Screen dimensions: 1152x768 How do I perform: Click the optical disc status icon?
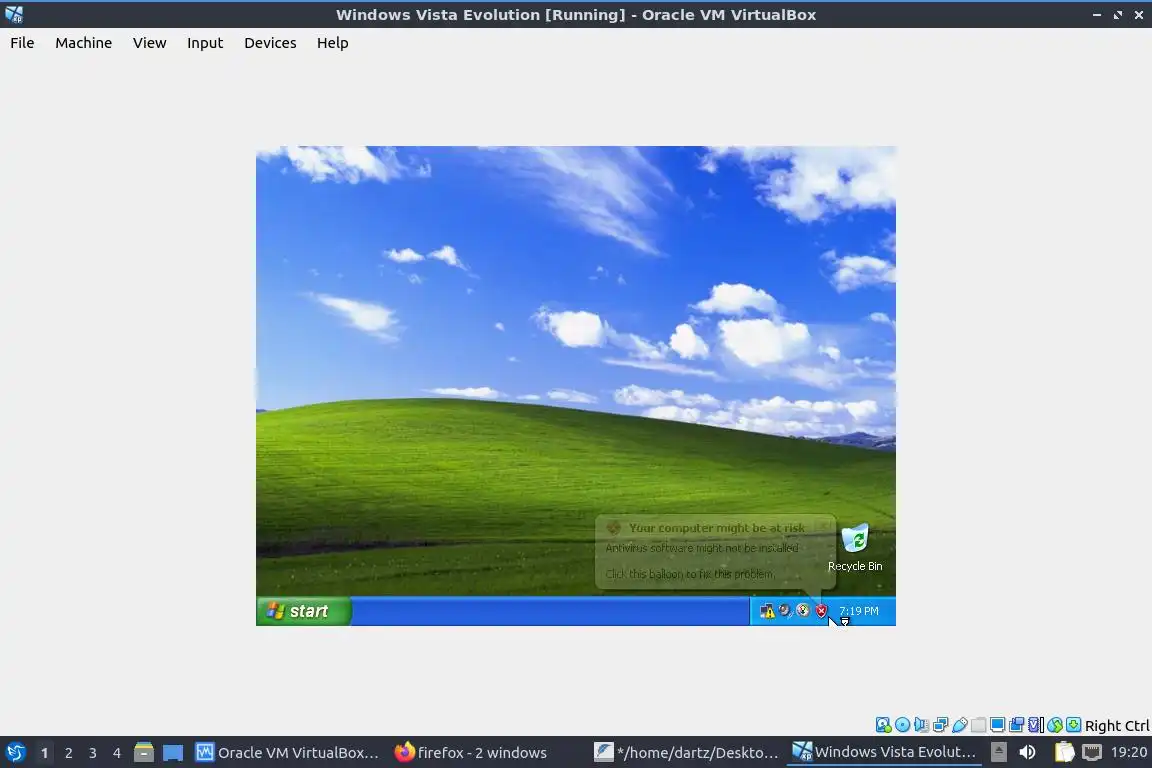click(x=902, y=725)
